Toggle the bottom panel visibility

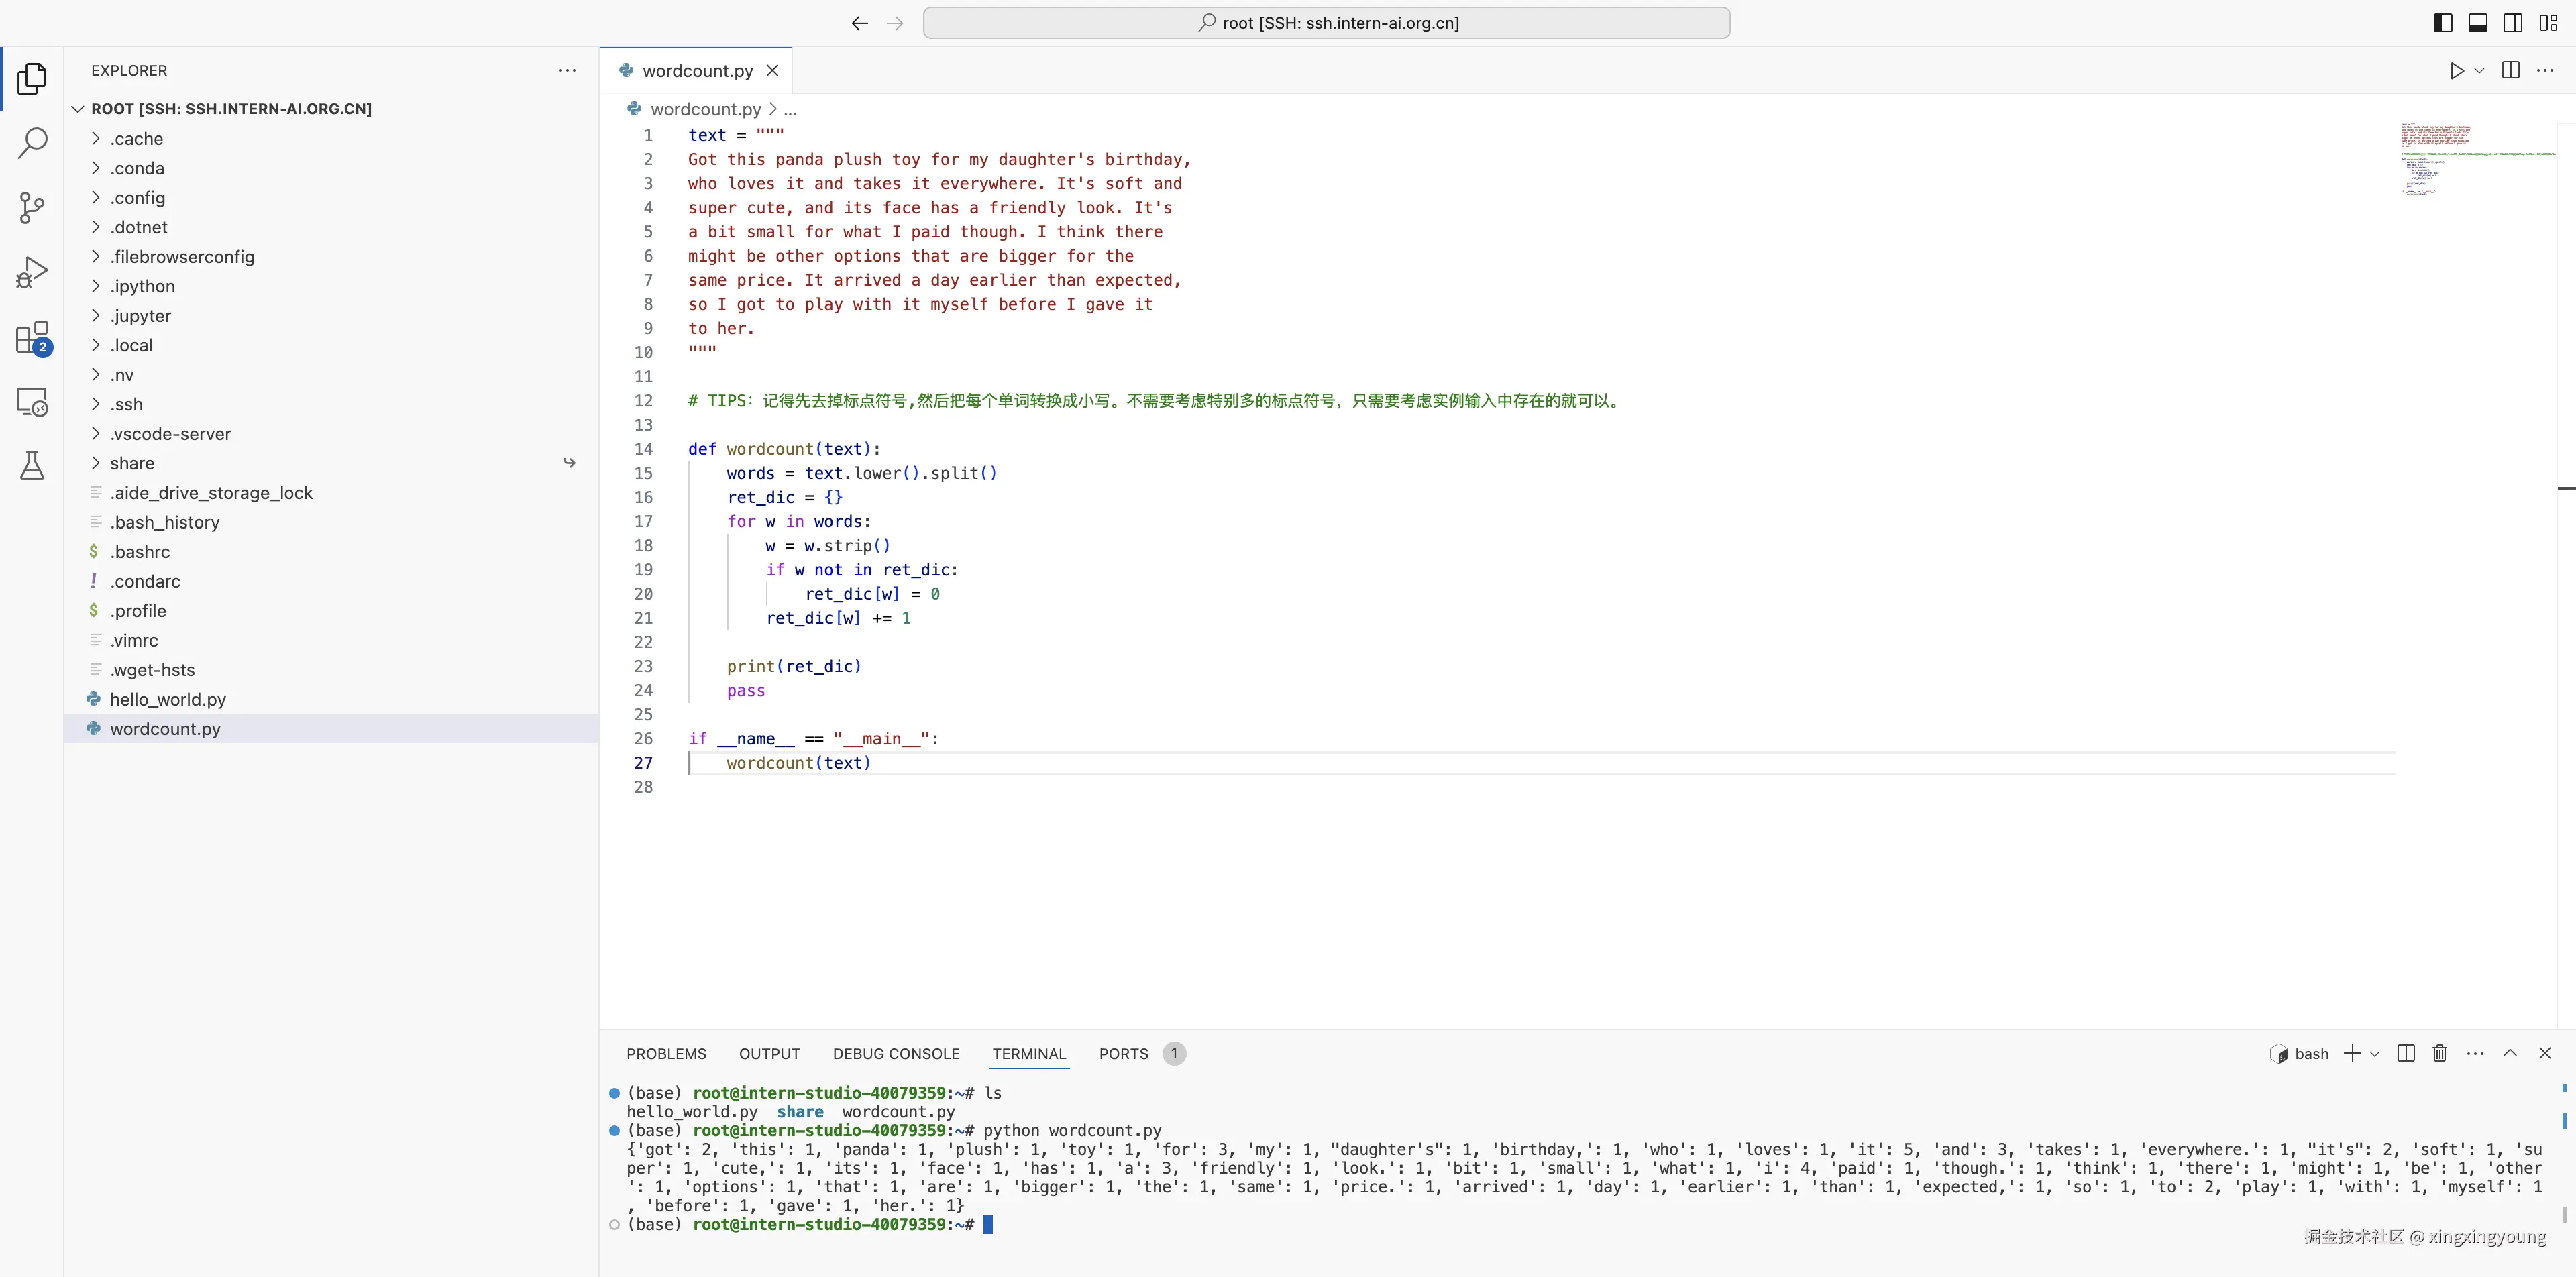click(x=2477, y=23)
